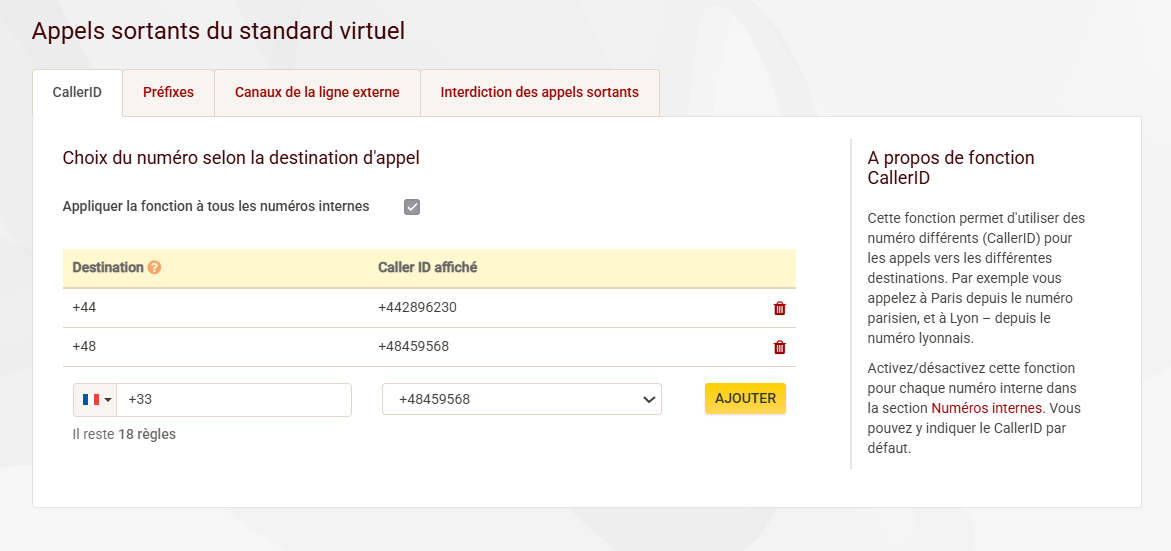Click the +442896230 caller ID value

[417, 308]
